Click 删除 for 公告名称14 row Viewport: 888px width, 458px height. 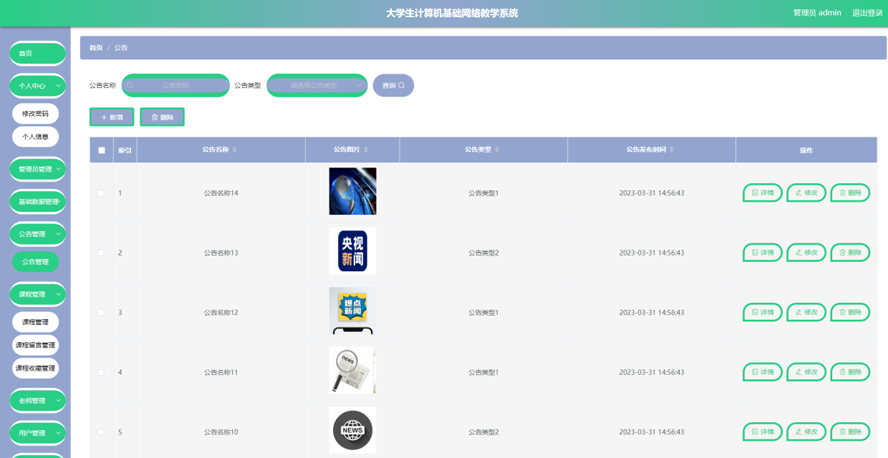pos(850,193)
